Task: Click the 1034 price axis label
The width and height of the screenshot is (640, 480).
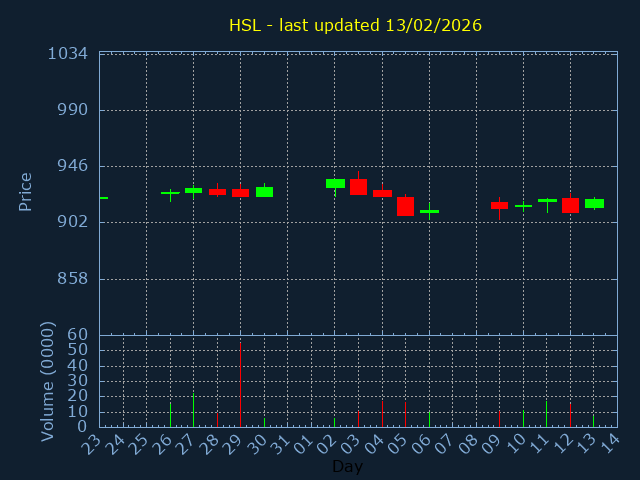Action: (x=68, y=53)
